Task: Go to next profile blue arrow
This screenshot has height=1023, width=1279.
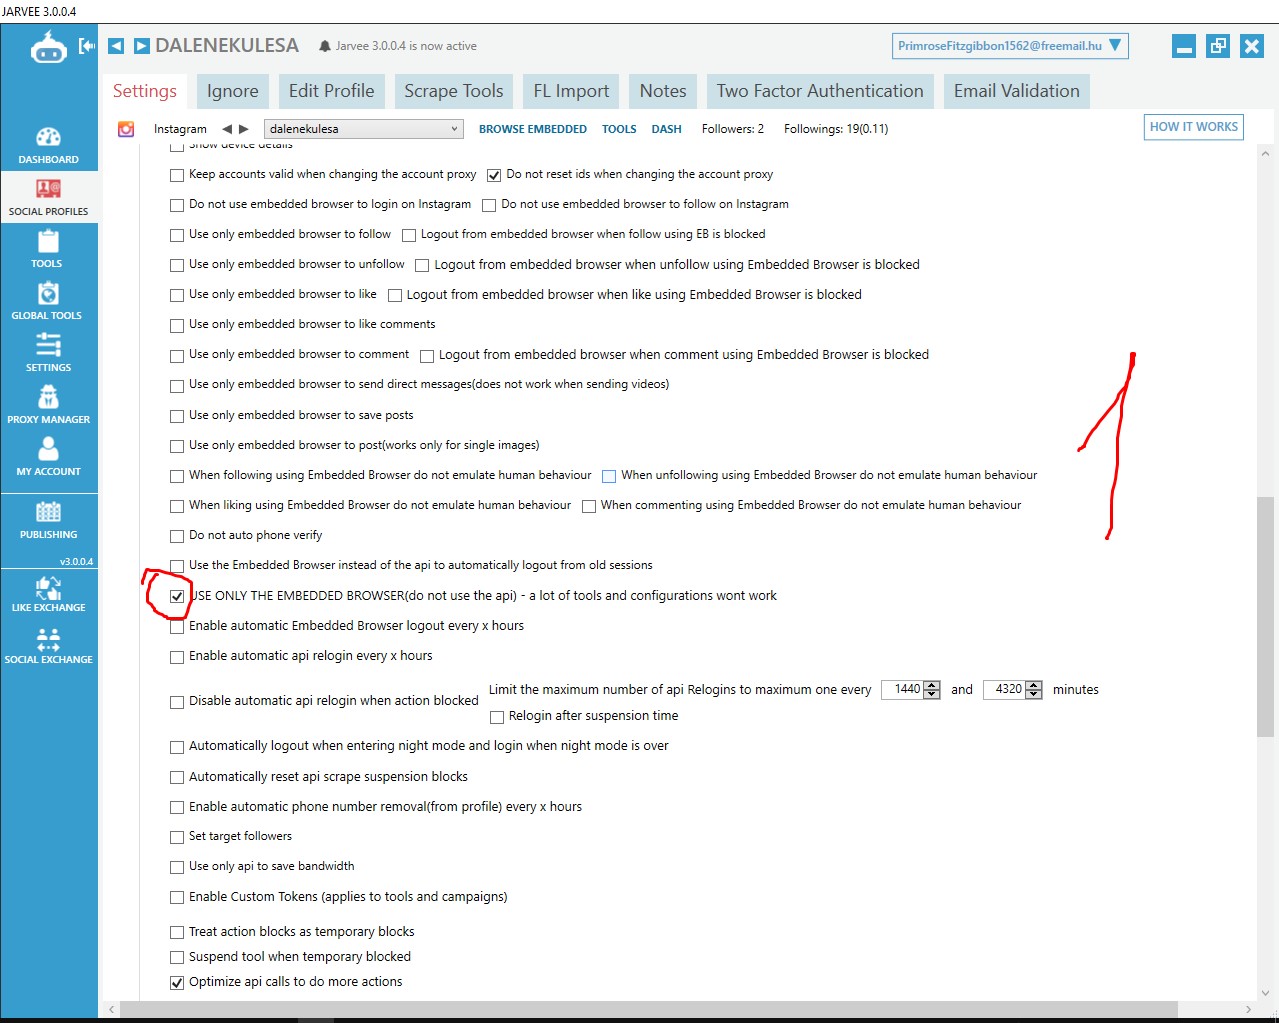Action: point(142,46)
